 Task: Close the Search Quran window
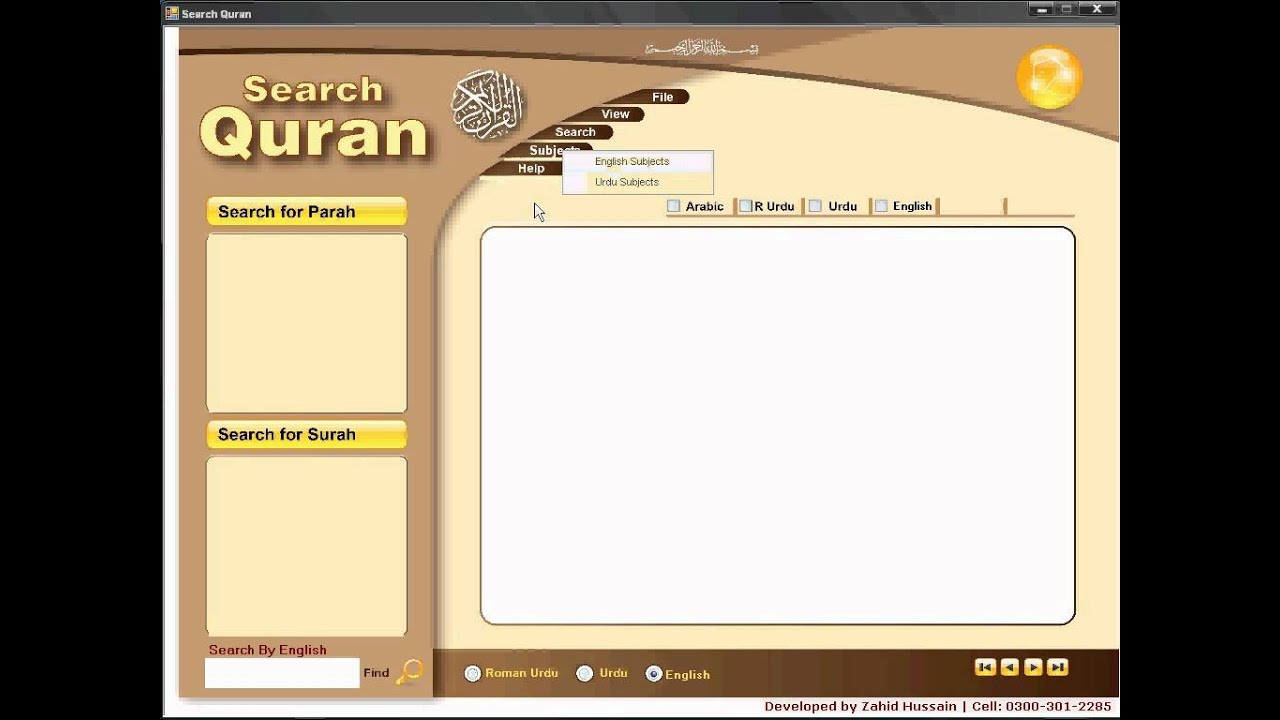(x=1097, y=9)
